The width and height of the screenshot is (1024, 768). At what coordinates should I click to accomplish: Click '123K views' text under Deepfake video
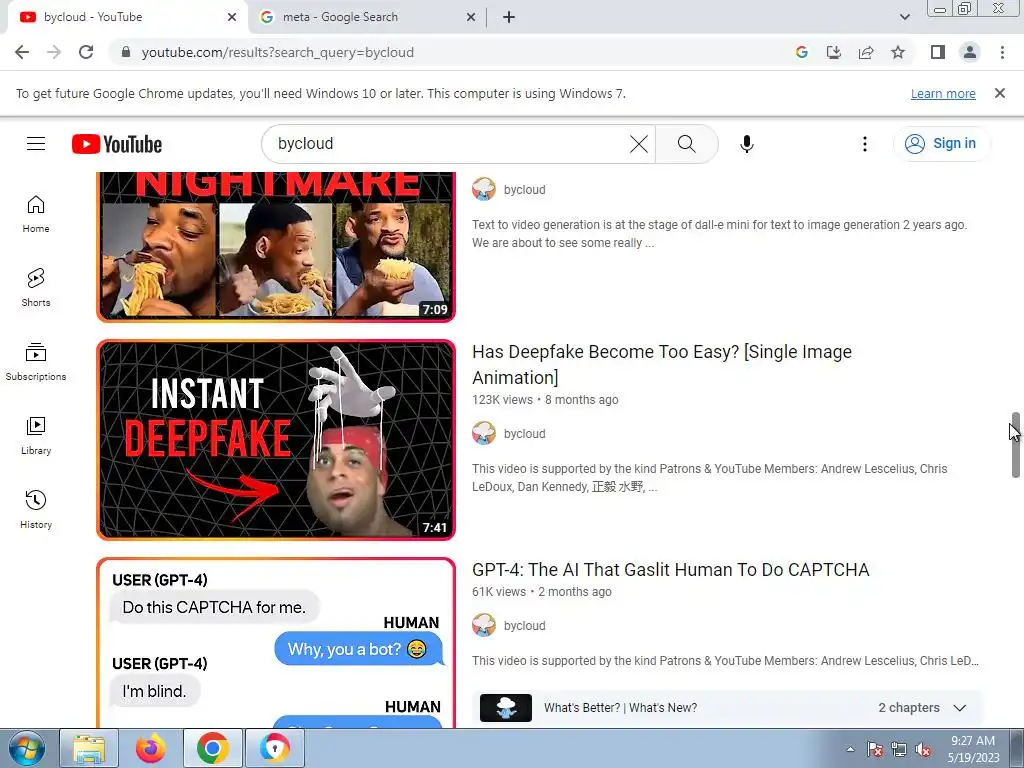click(502, 400)
